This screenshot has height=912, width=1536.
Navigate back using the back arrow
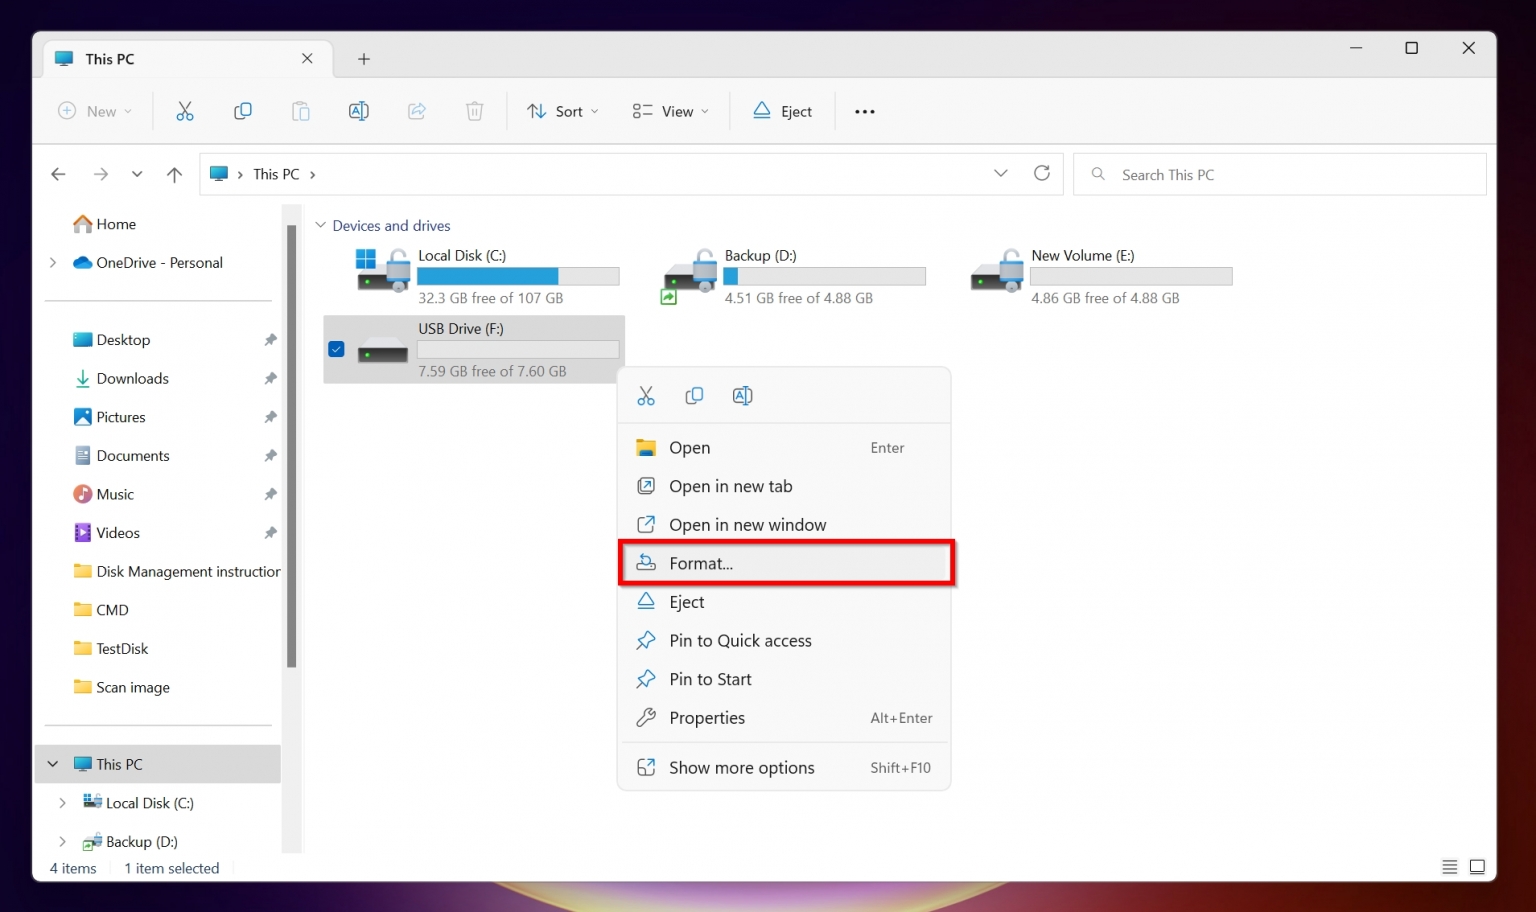tap(58, 173)
